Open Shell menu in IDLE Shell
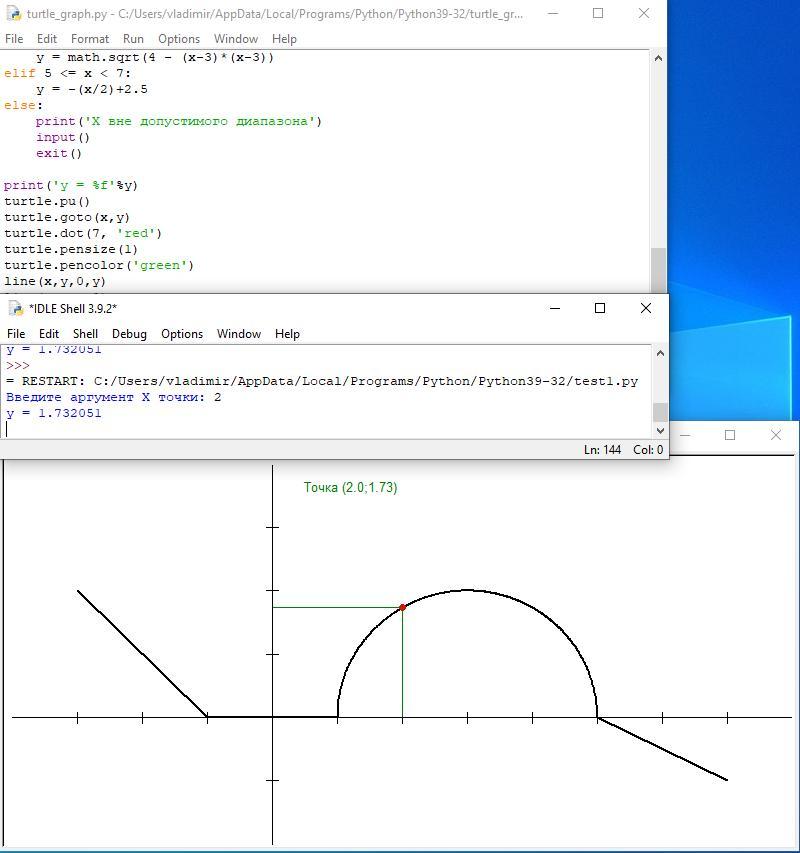This screenshot has height=853, width=800. coord(85,333)
